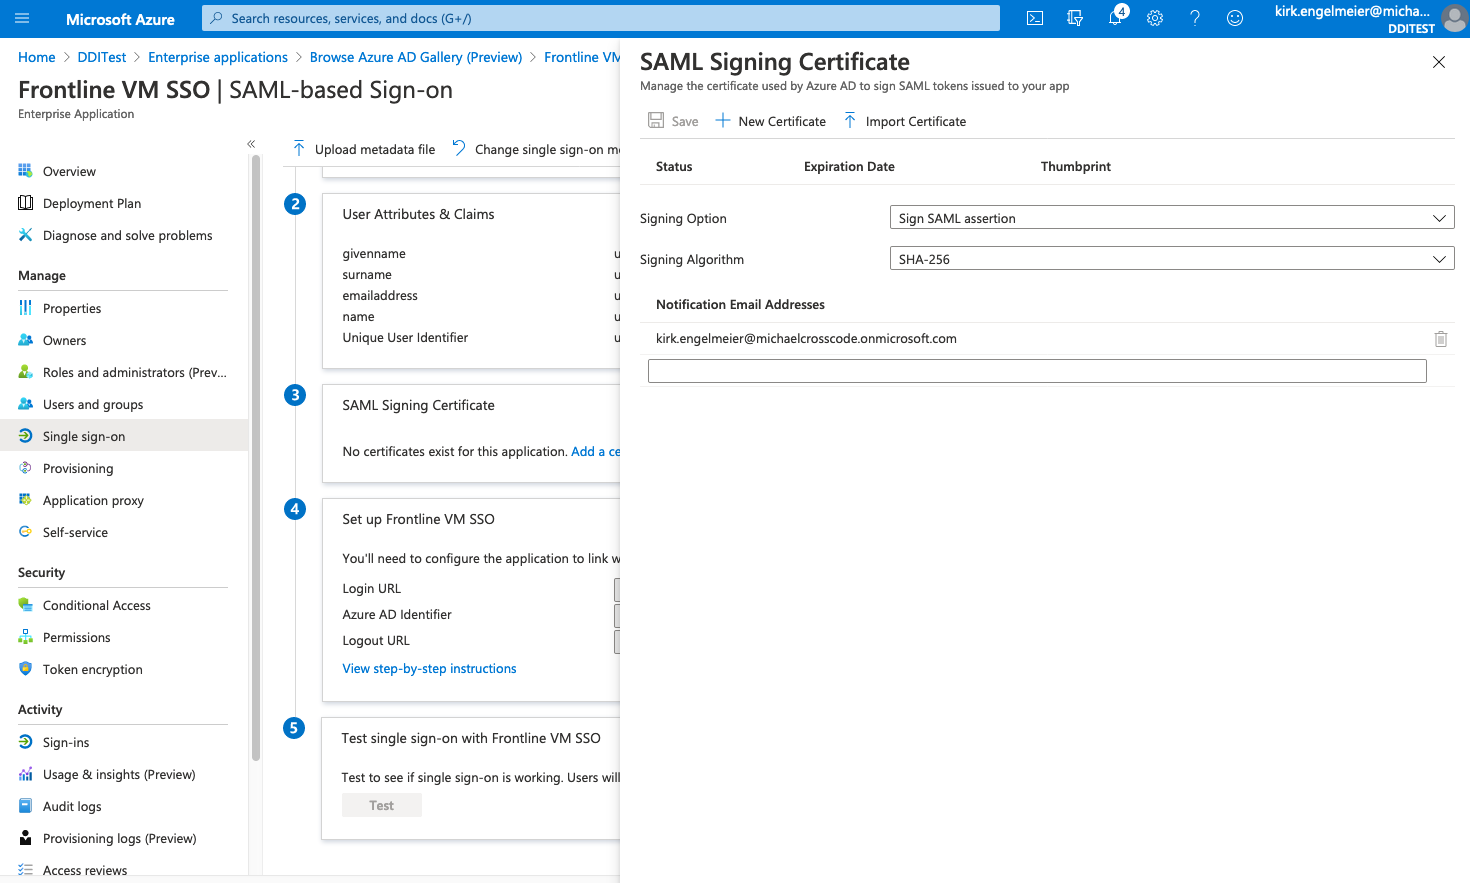Viewport: 1470px width, 883px height.
Task: Click the empty email address field
Action: pyautogui.click(x=1037, y=370)
